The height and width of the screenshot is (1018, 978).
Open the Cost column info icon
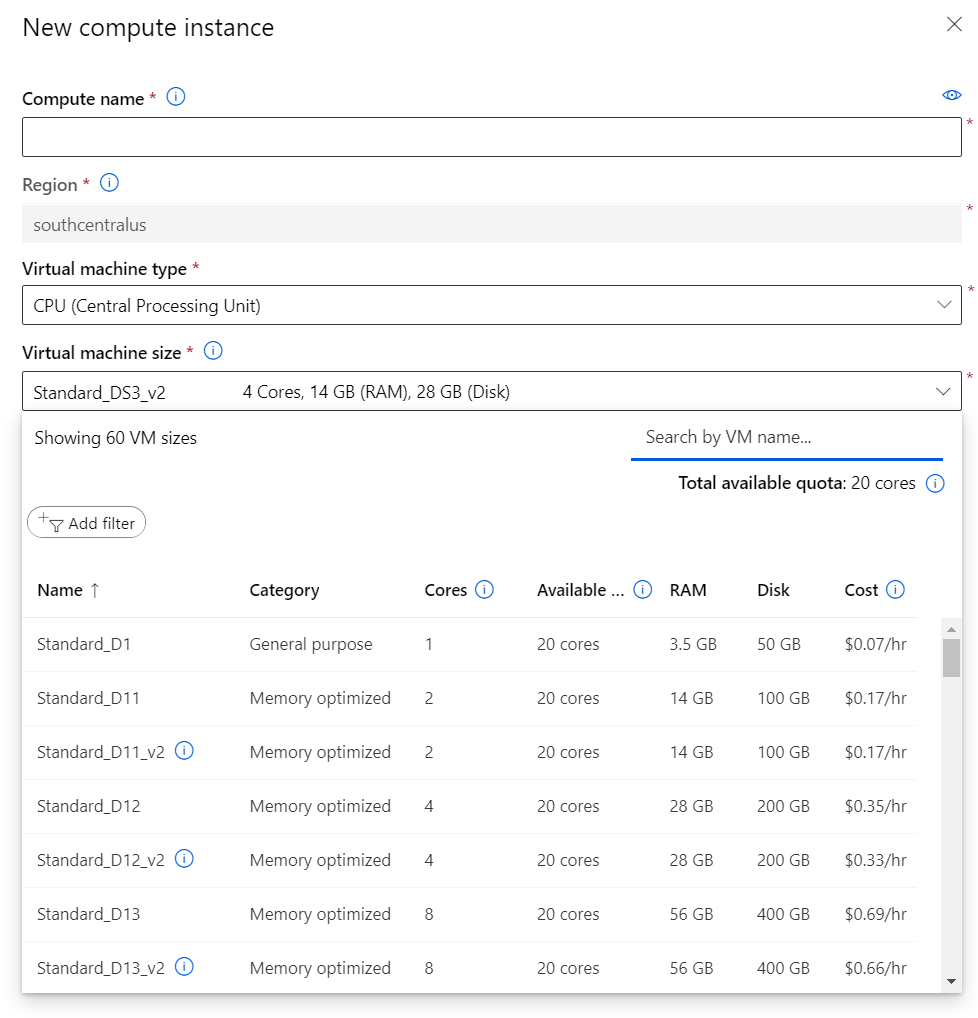[x=895, y=589]
